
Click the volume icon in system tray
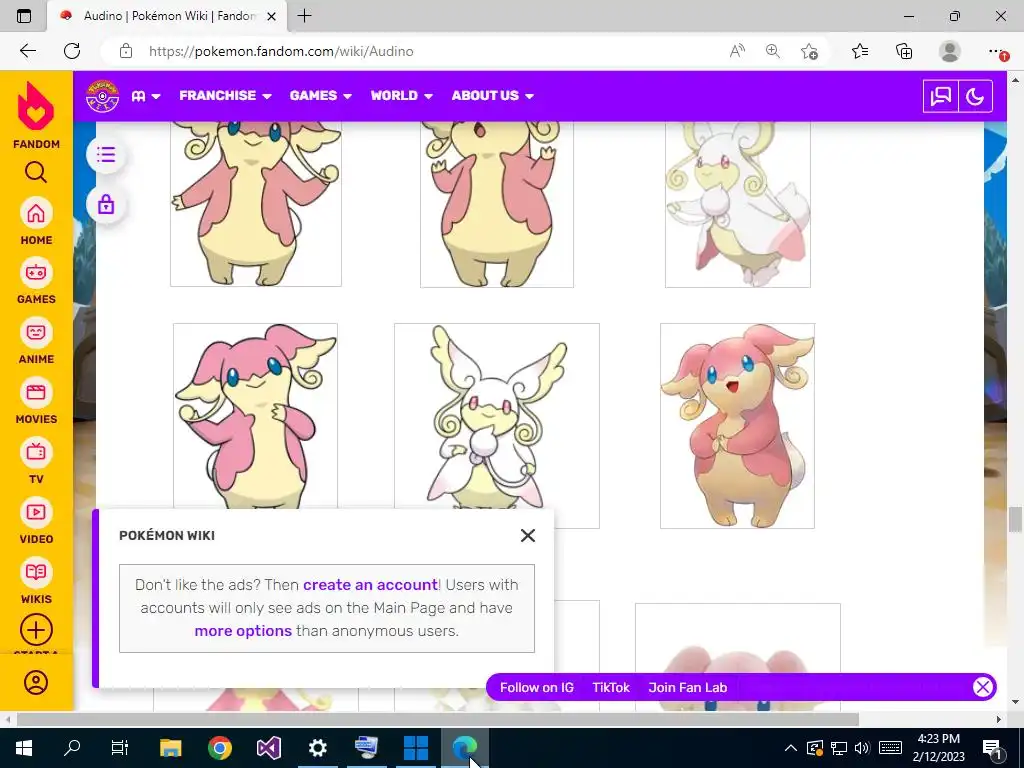pos(862,748)
